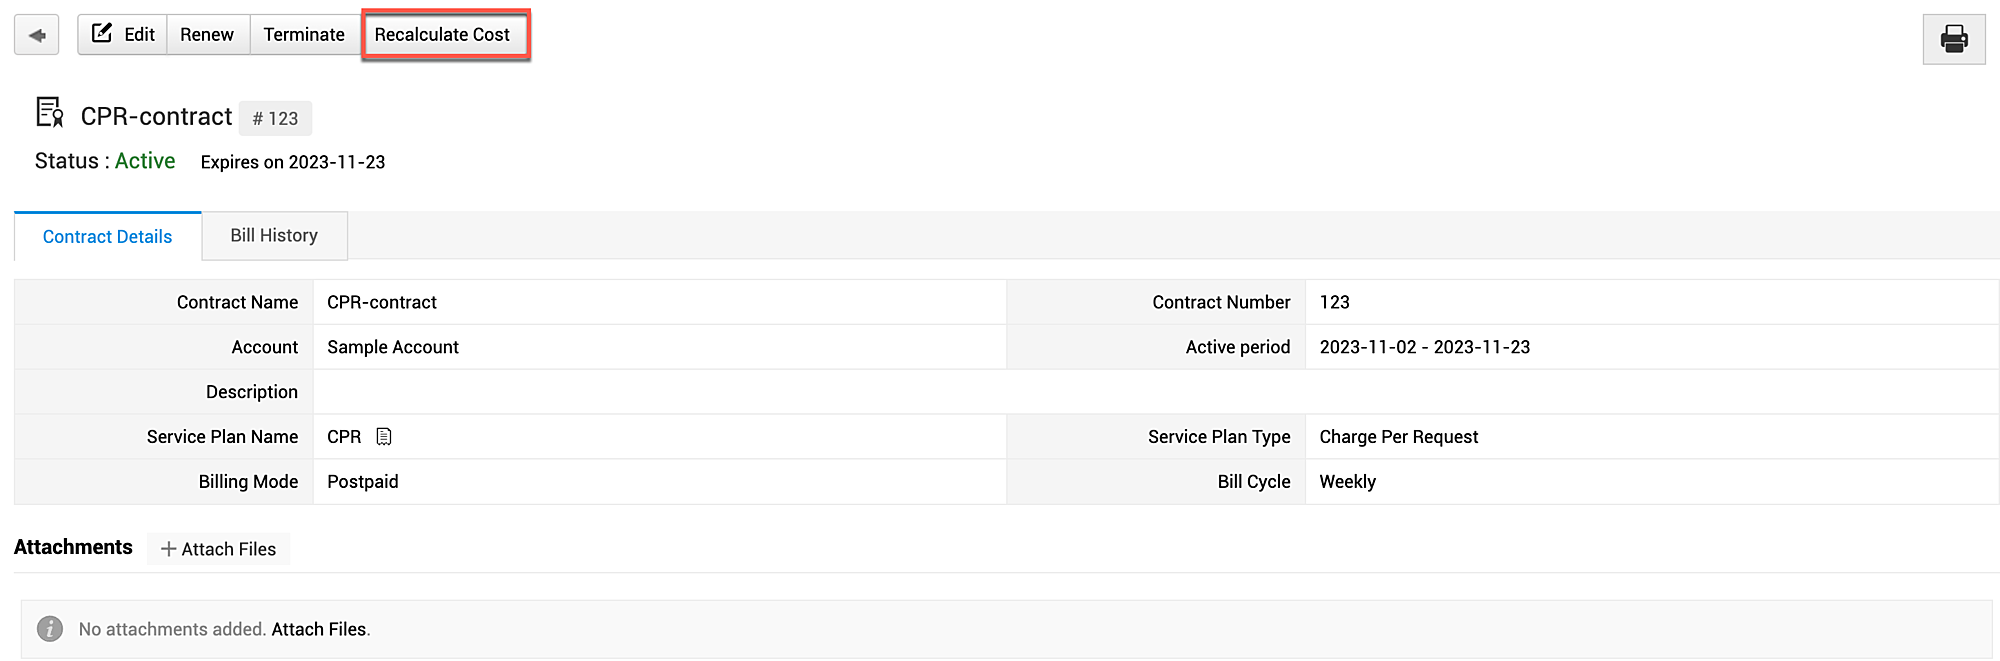Click the Postpaid billing mode value
Image resolution: width=2000 pixels, height=661 pixels.
click(x=363, y=482)
